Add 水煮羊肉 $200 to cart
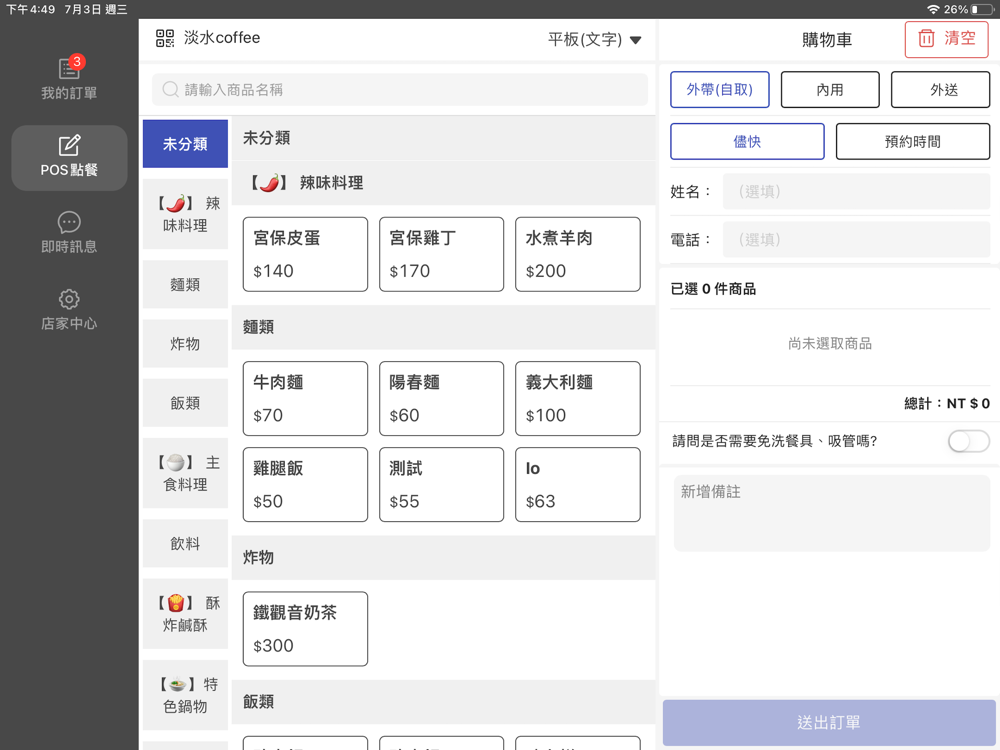 point(578,254)
